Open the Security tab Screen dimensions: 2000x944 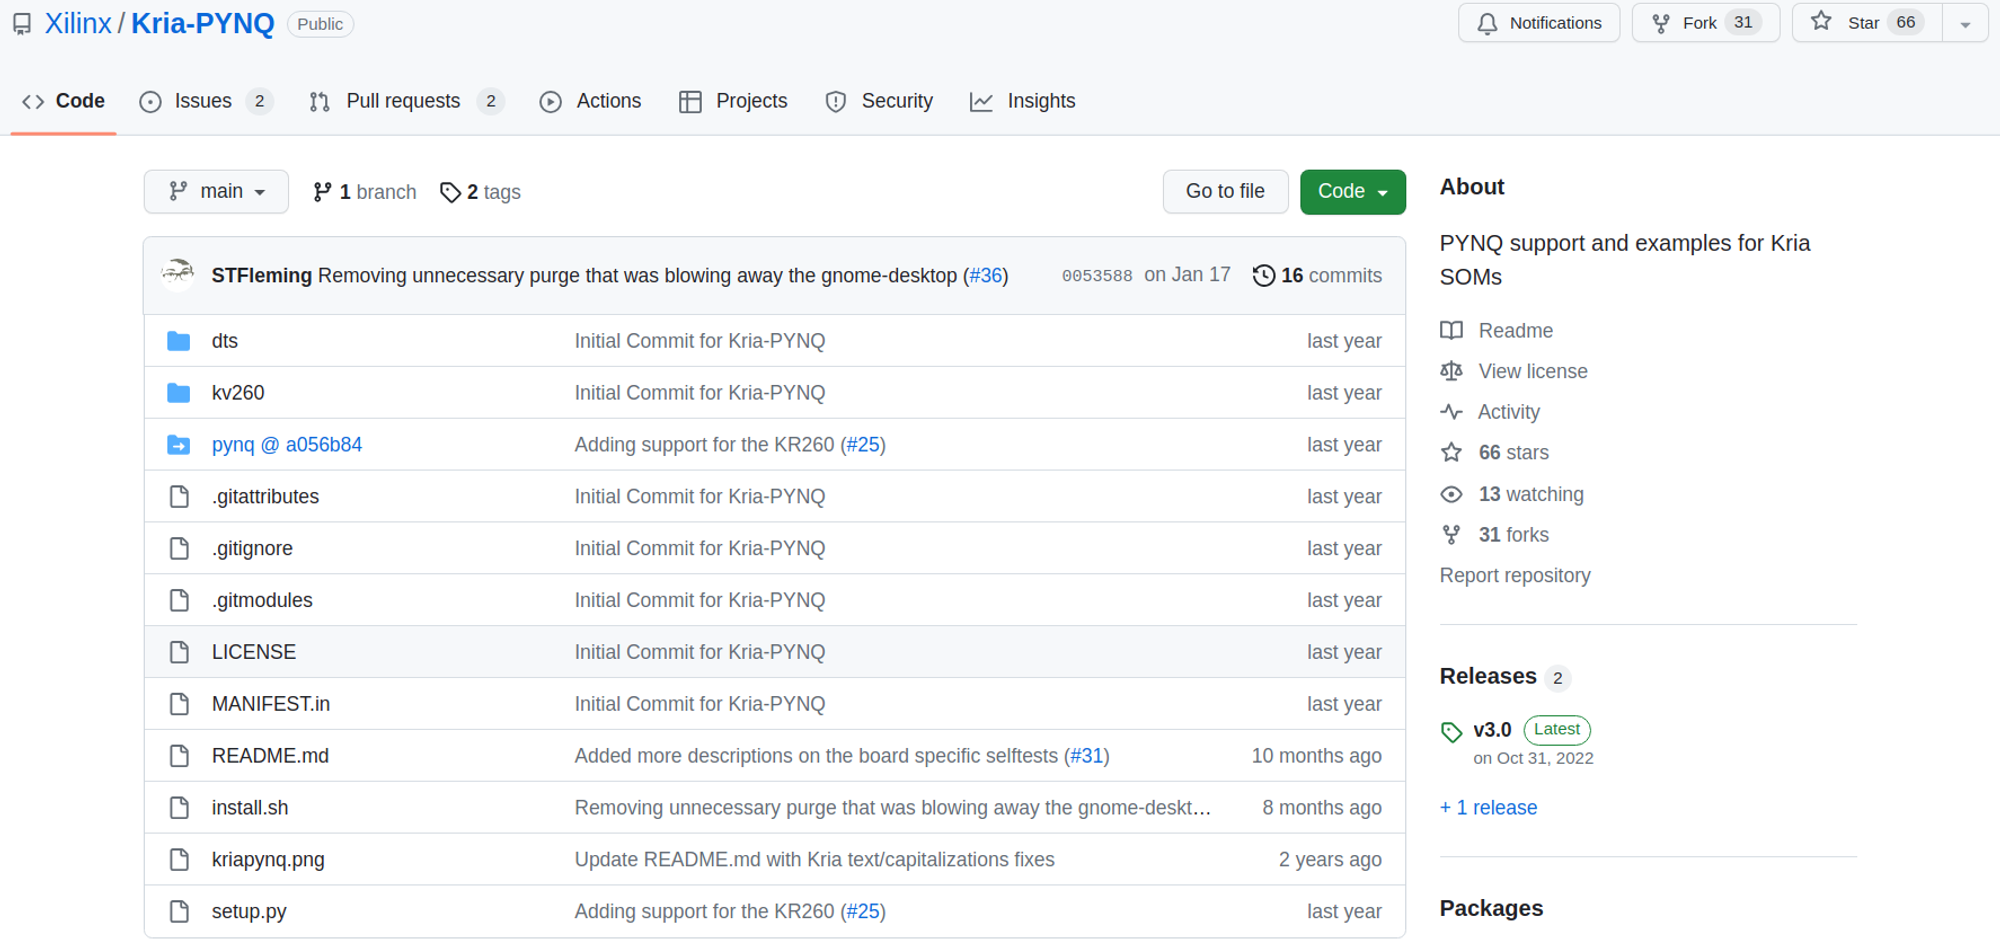click(879, 101)
